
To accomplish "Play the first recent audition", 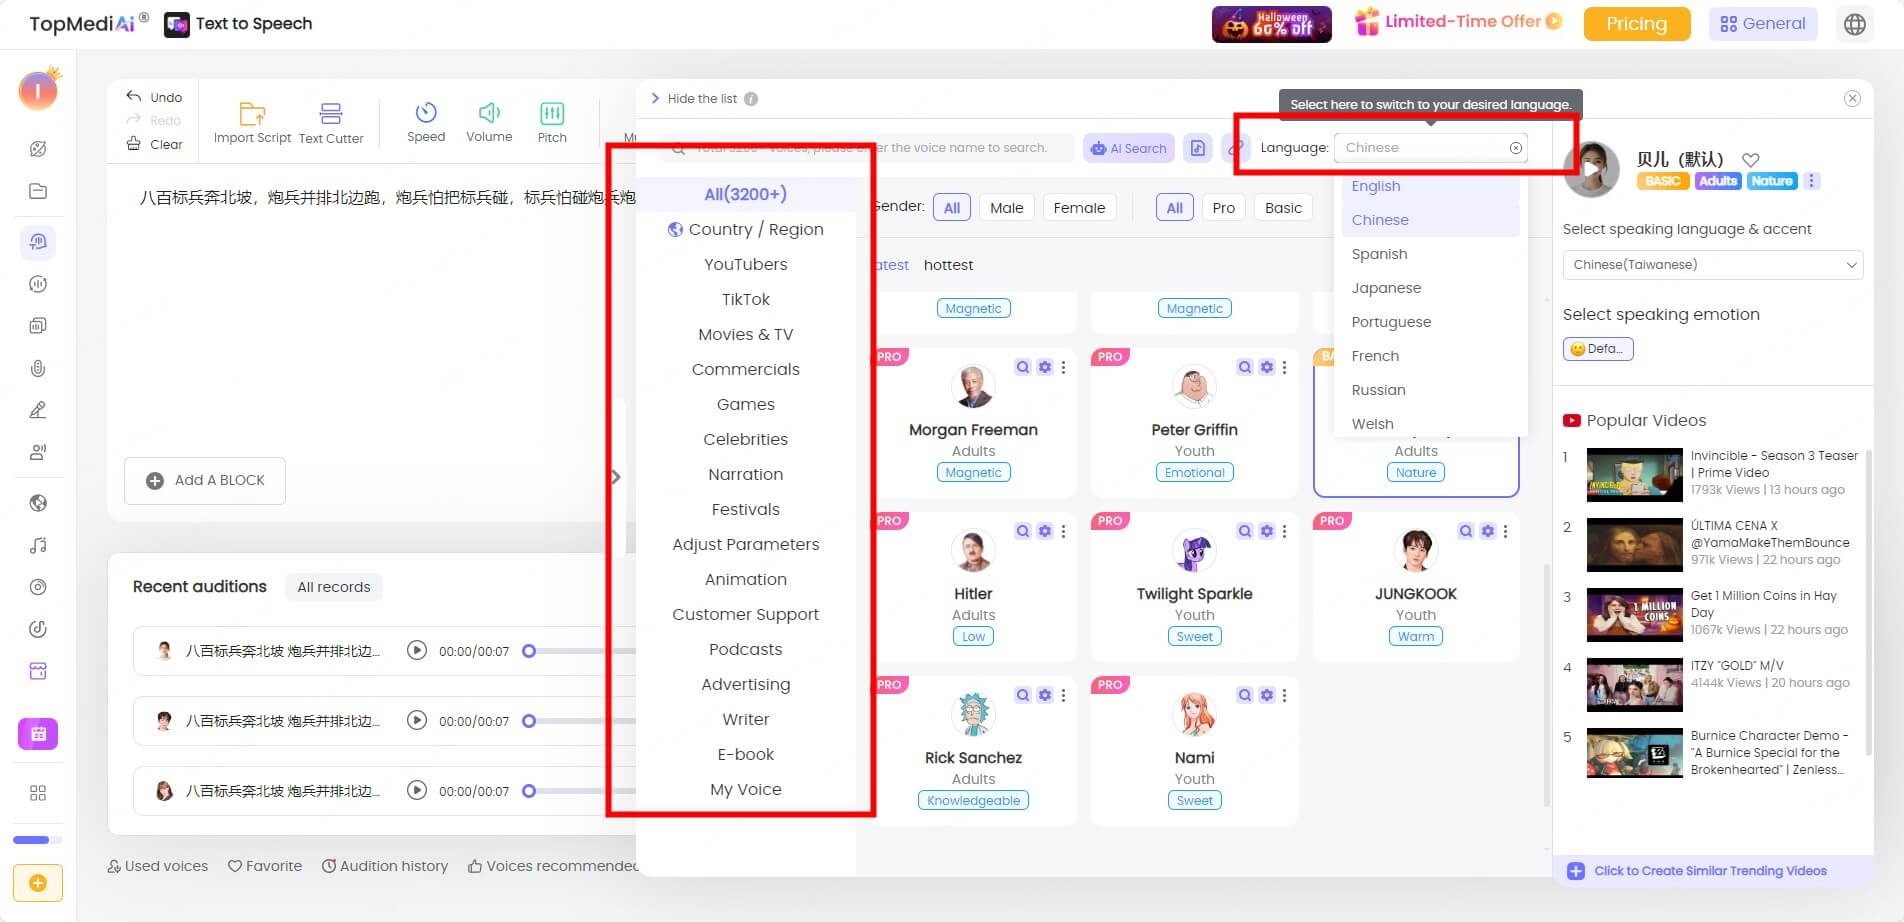I will (417, 651).
